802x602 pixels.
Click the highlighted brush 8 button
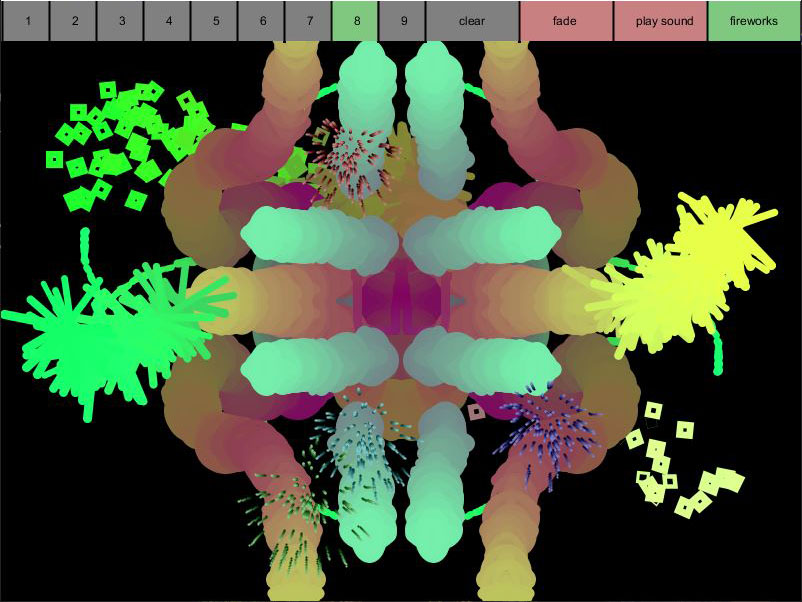(355, 21)
